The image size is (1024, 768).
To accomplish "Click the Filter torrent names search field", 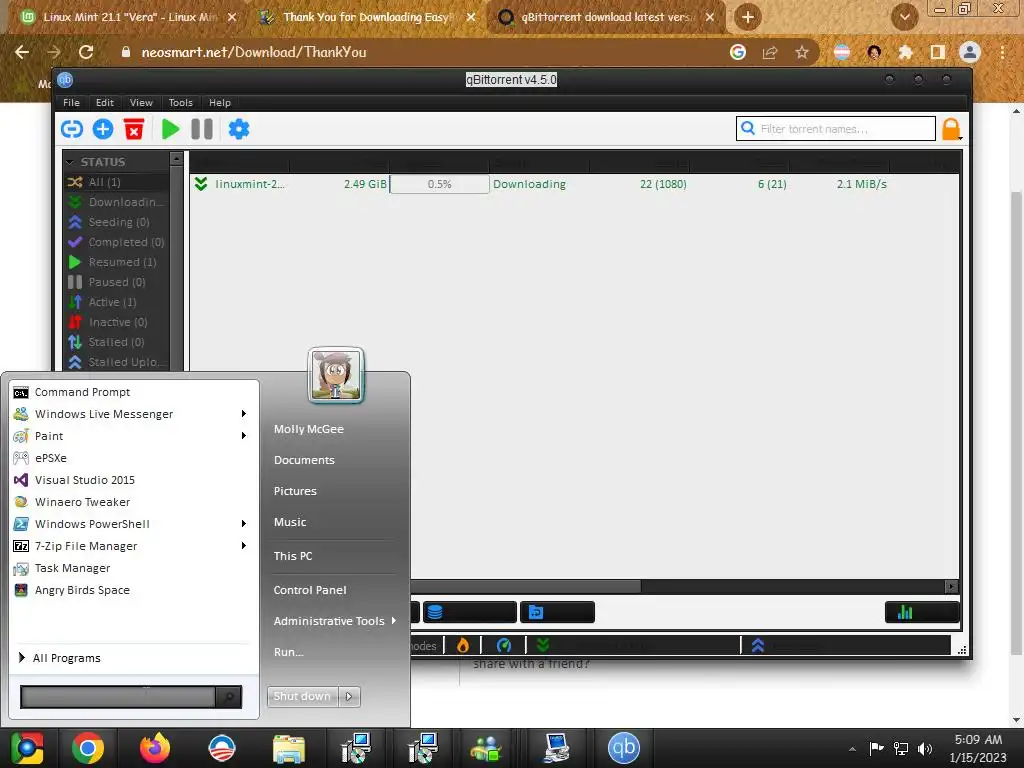I will pyautogui.click(x=836, y=129).
